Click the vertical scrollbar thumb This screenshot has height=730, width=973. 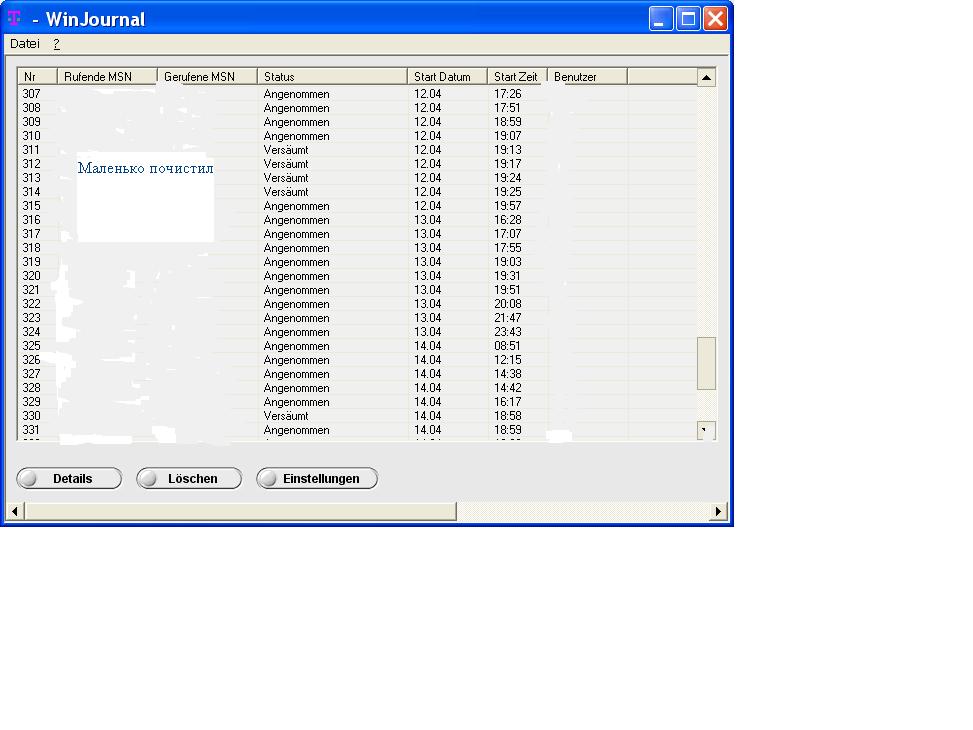tap(706, 363)
